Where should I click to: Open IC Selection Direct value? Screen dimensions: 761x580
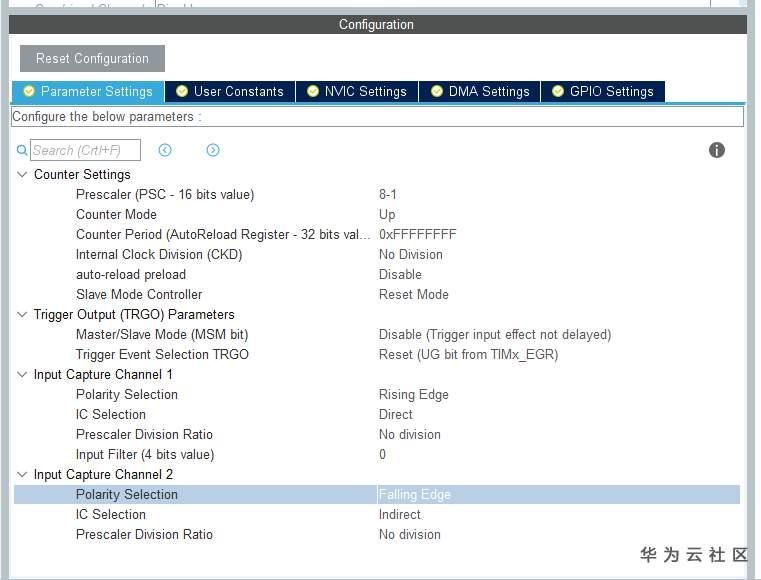(x=396, y=414)
